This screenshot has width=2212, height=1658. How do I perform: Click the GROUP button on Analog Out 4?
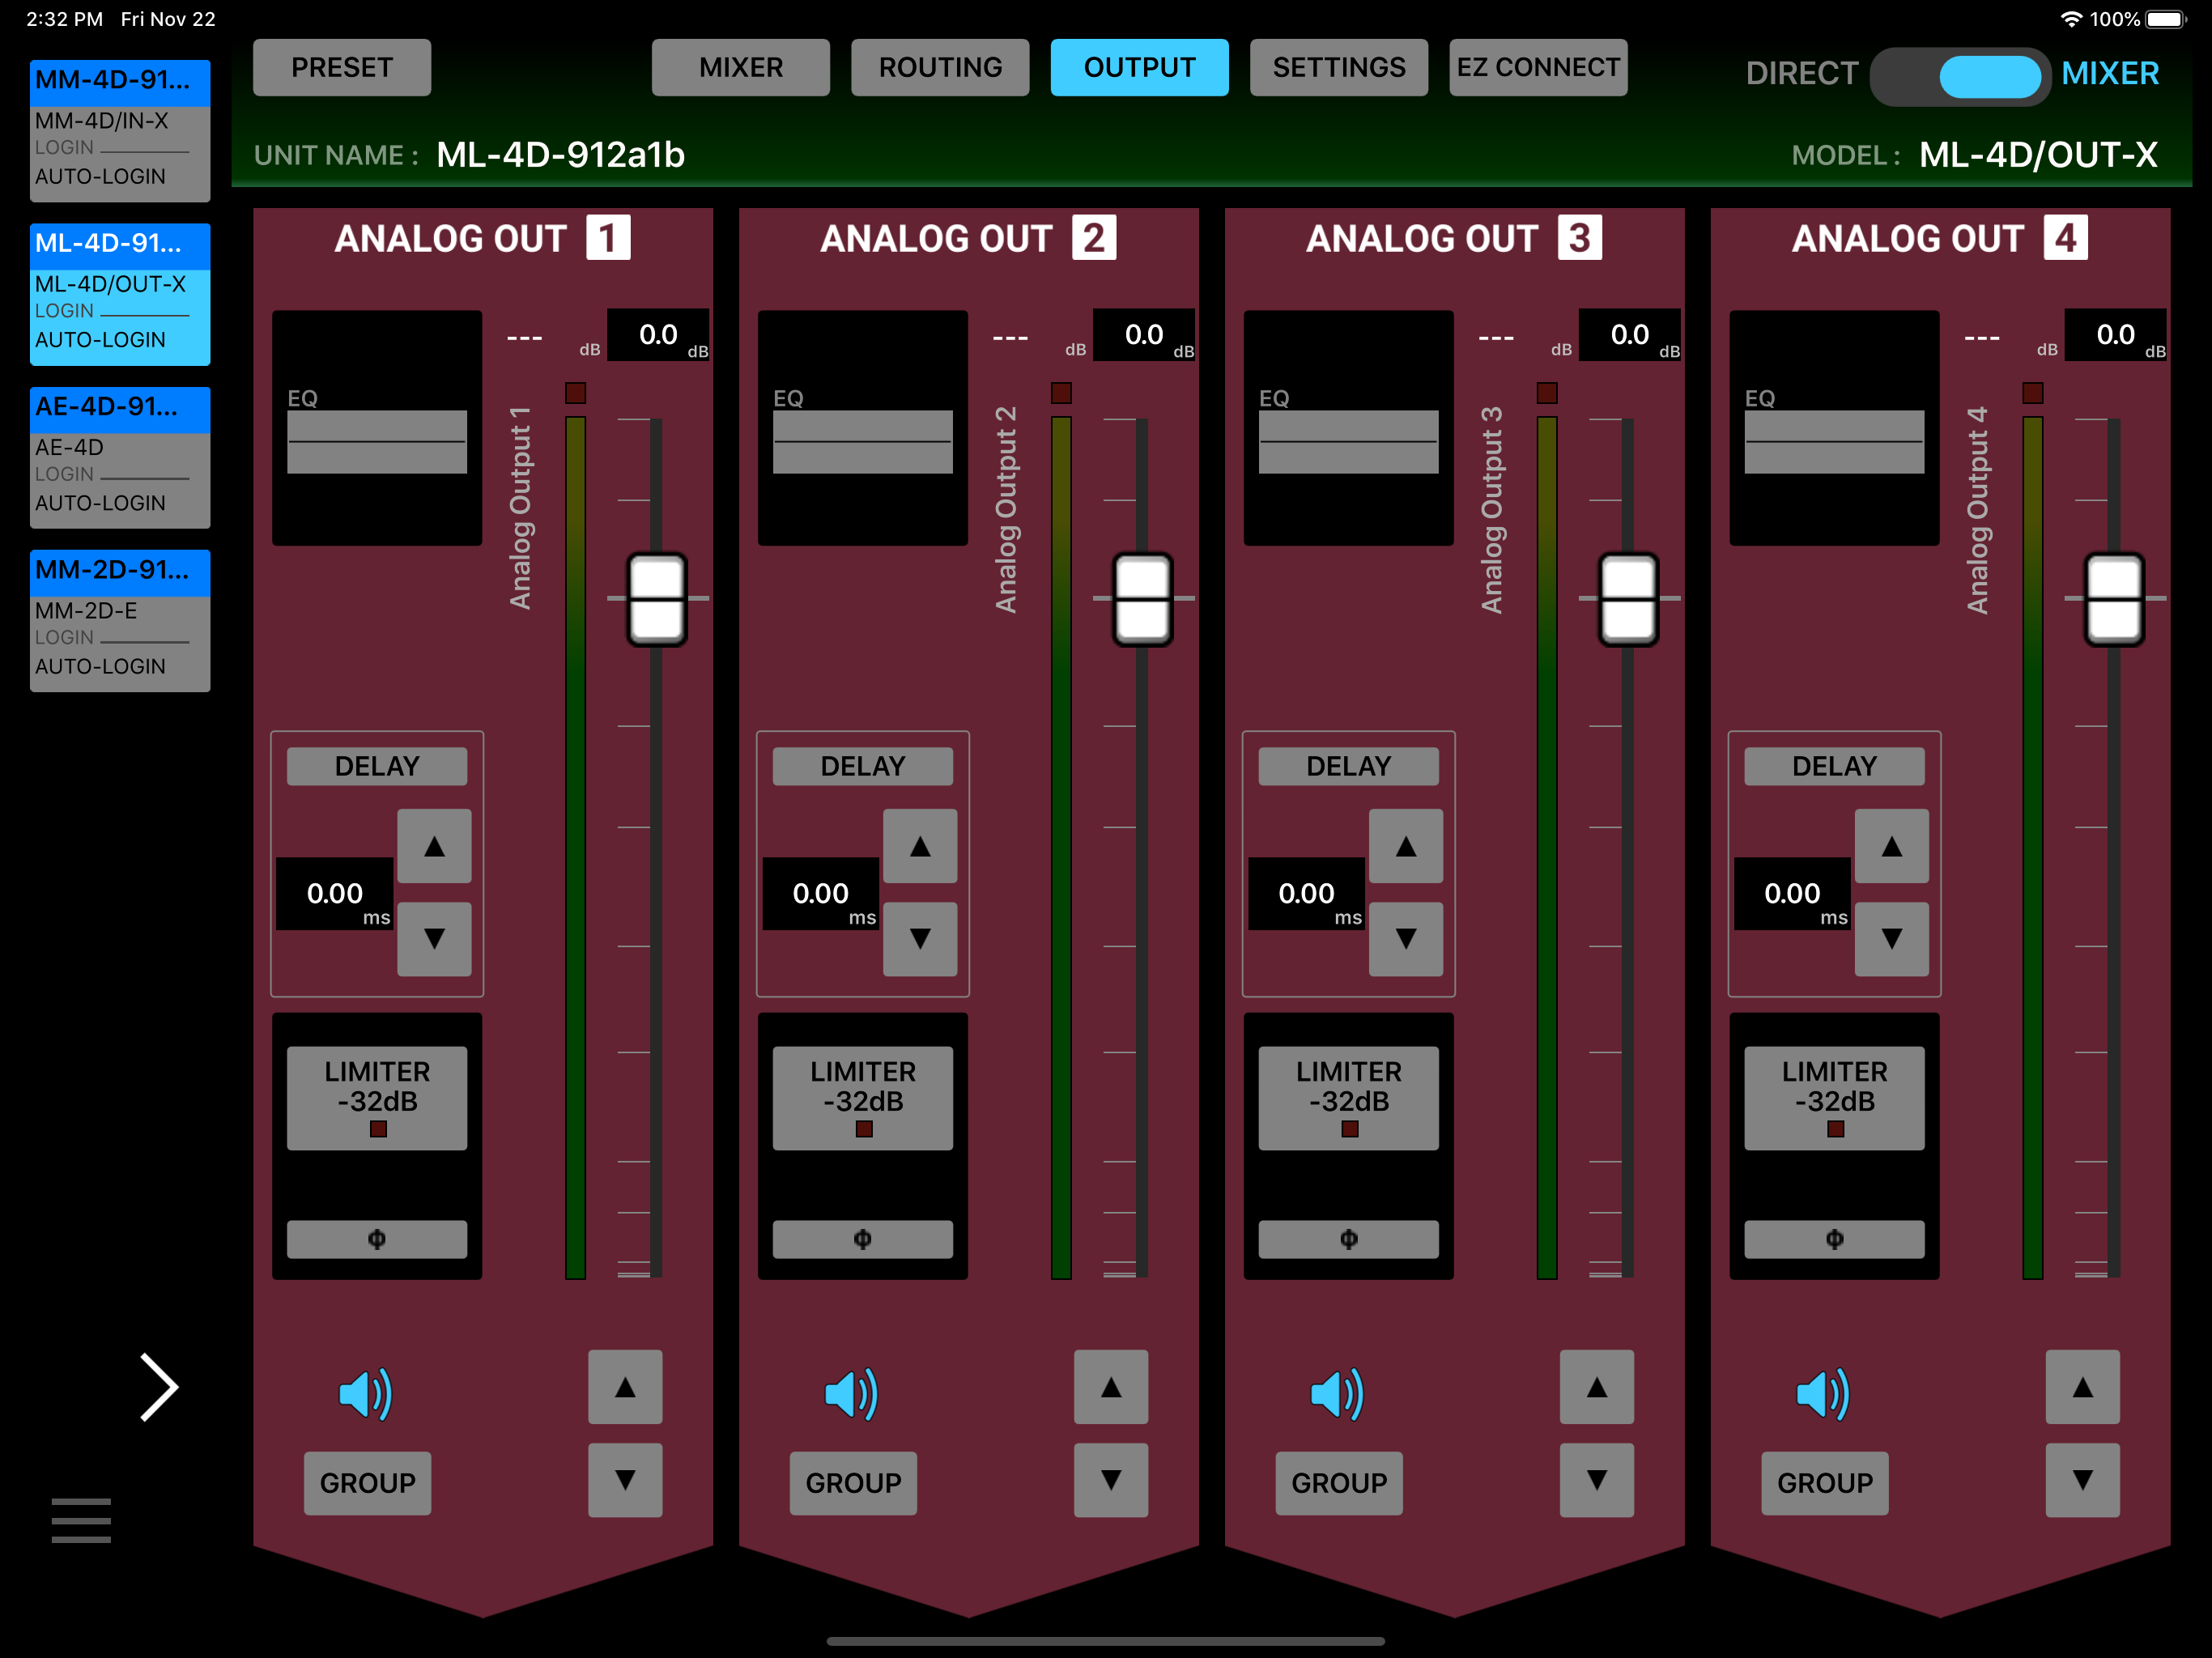pos(1825,1483)
